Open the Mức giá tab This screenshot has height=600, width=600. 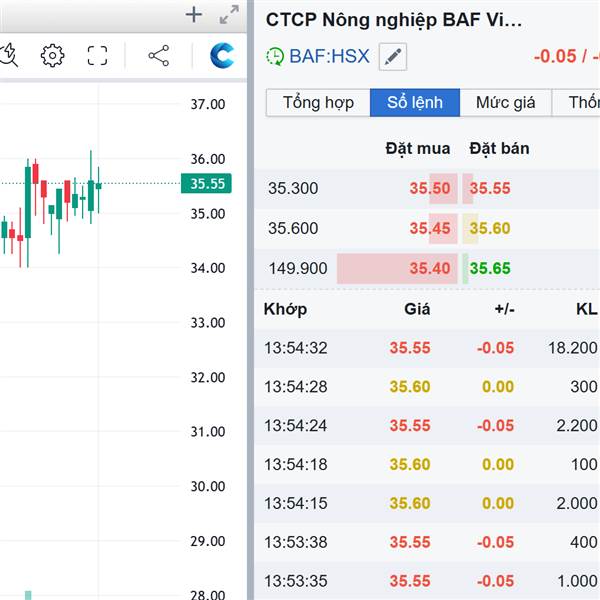(x=505, y=103)
